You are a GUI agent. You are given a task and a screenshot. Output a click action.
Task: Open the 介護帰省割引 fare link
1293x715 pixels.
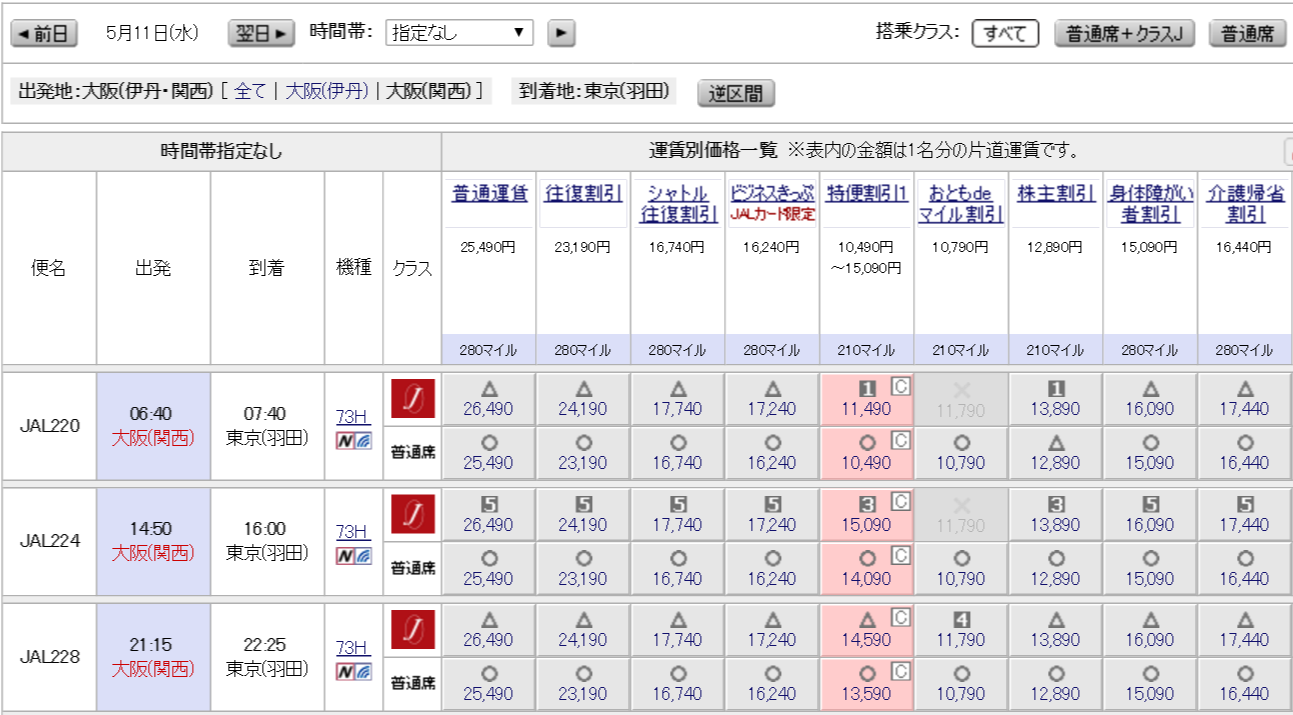(x=1245, y=204)
